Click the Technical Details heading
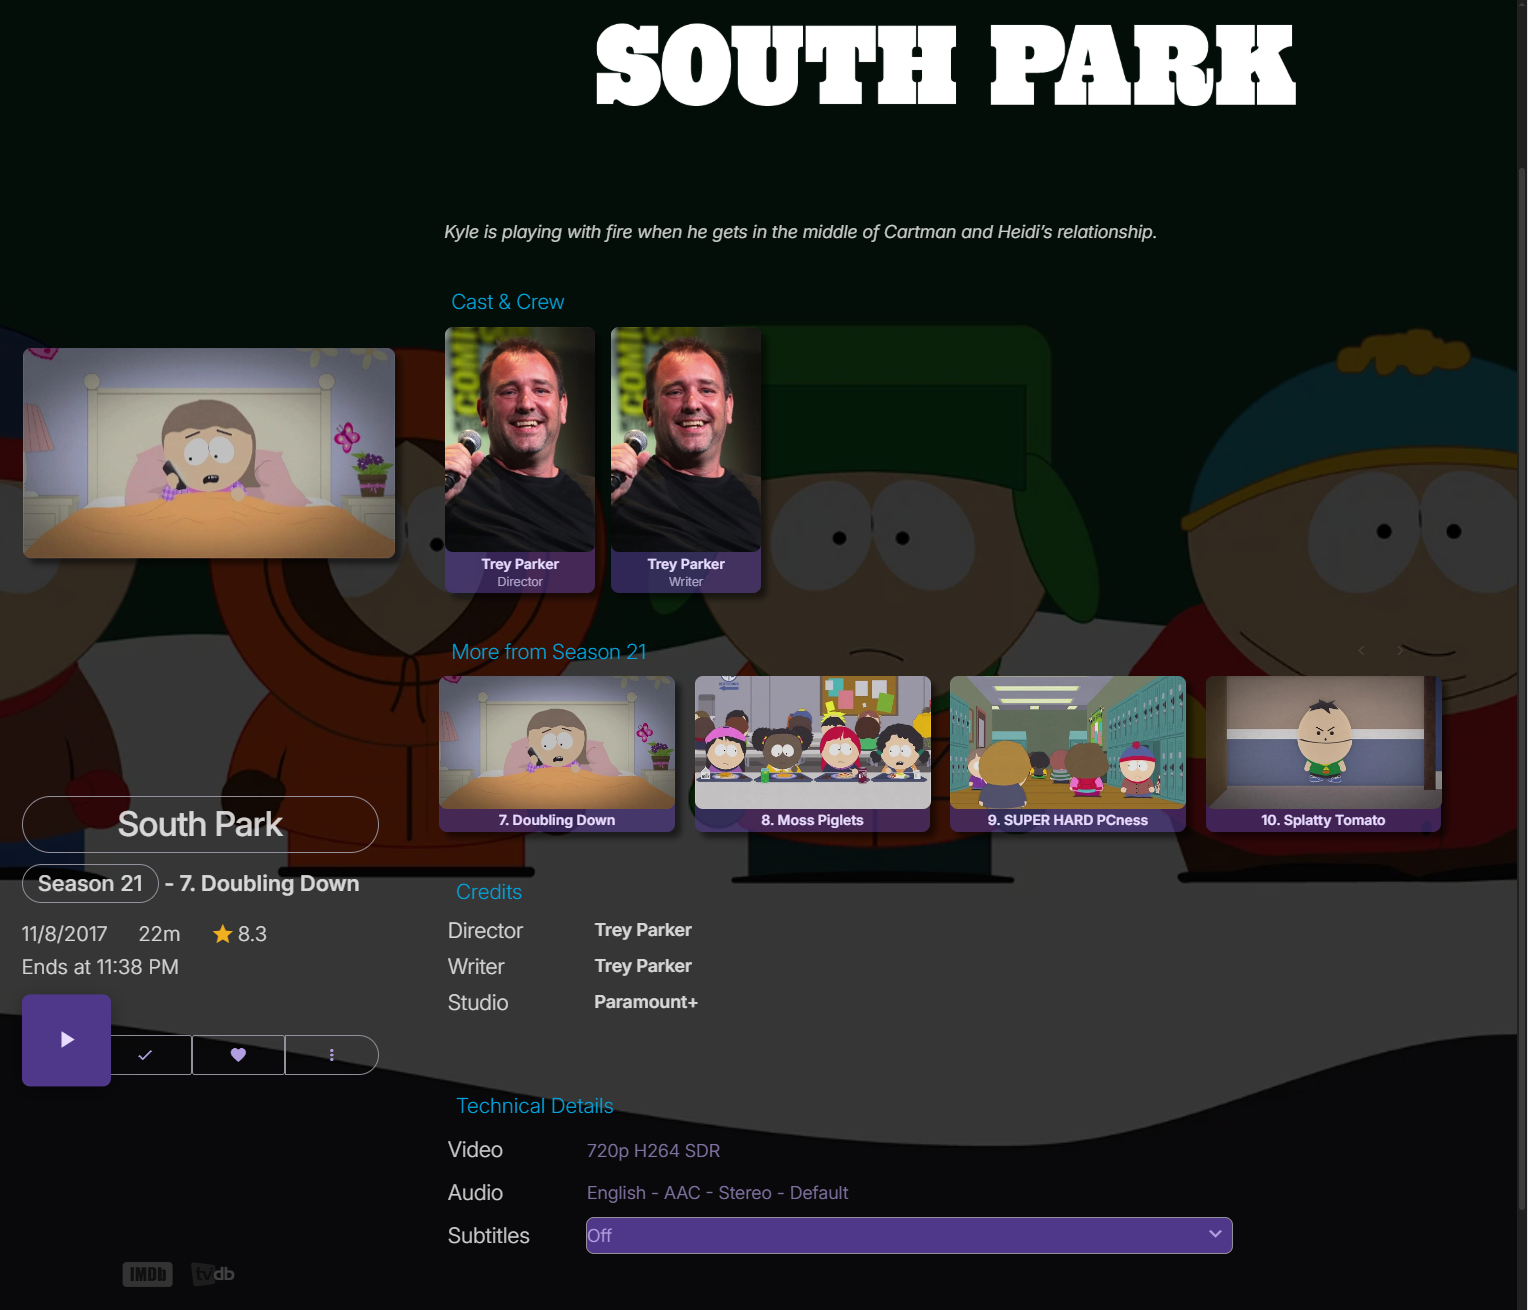 (x=535, y=1106)
